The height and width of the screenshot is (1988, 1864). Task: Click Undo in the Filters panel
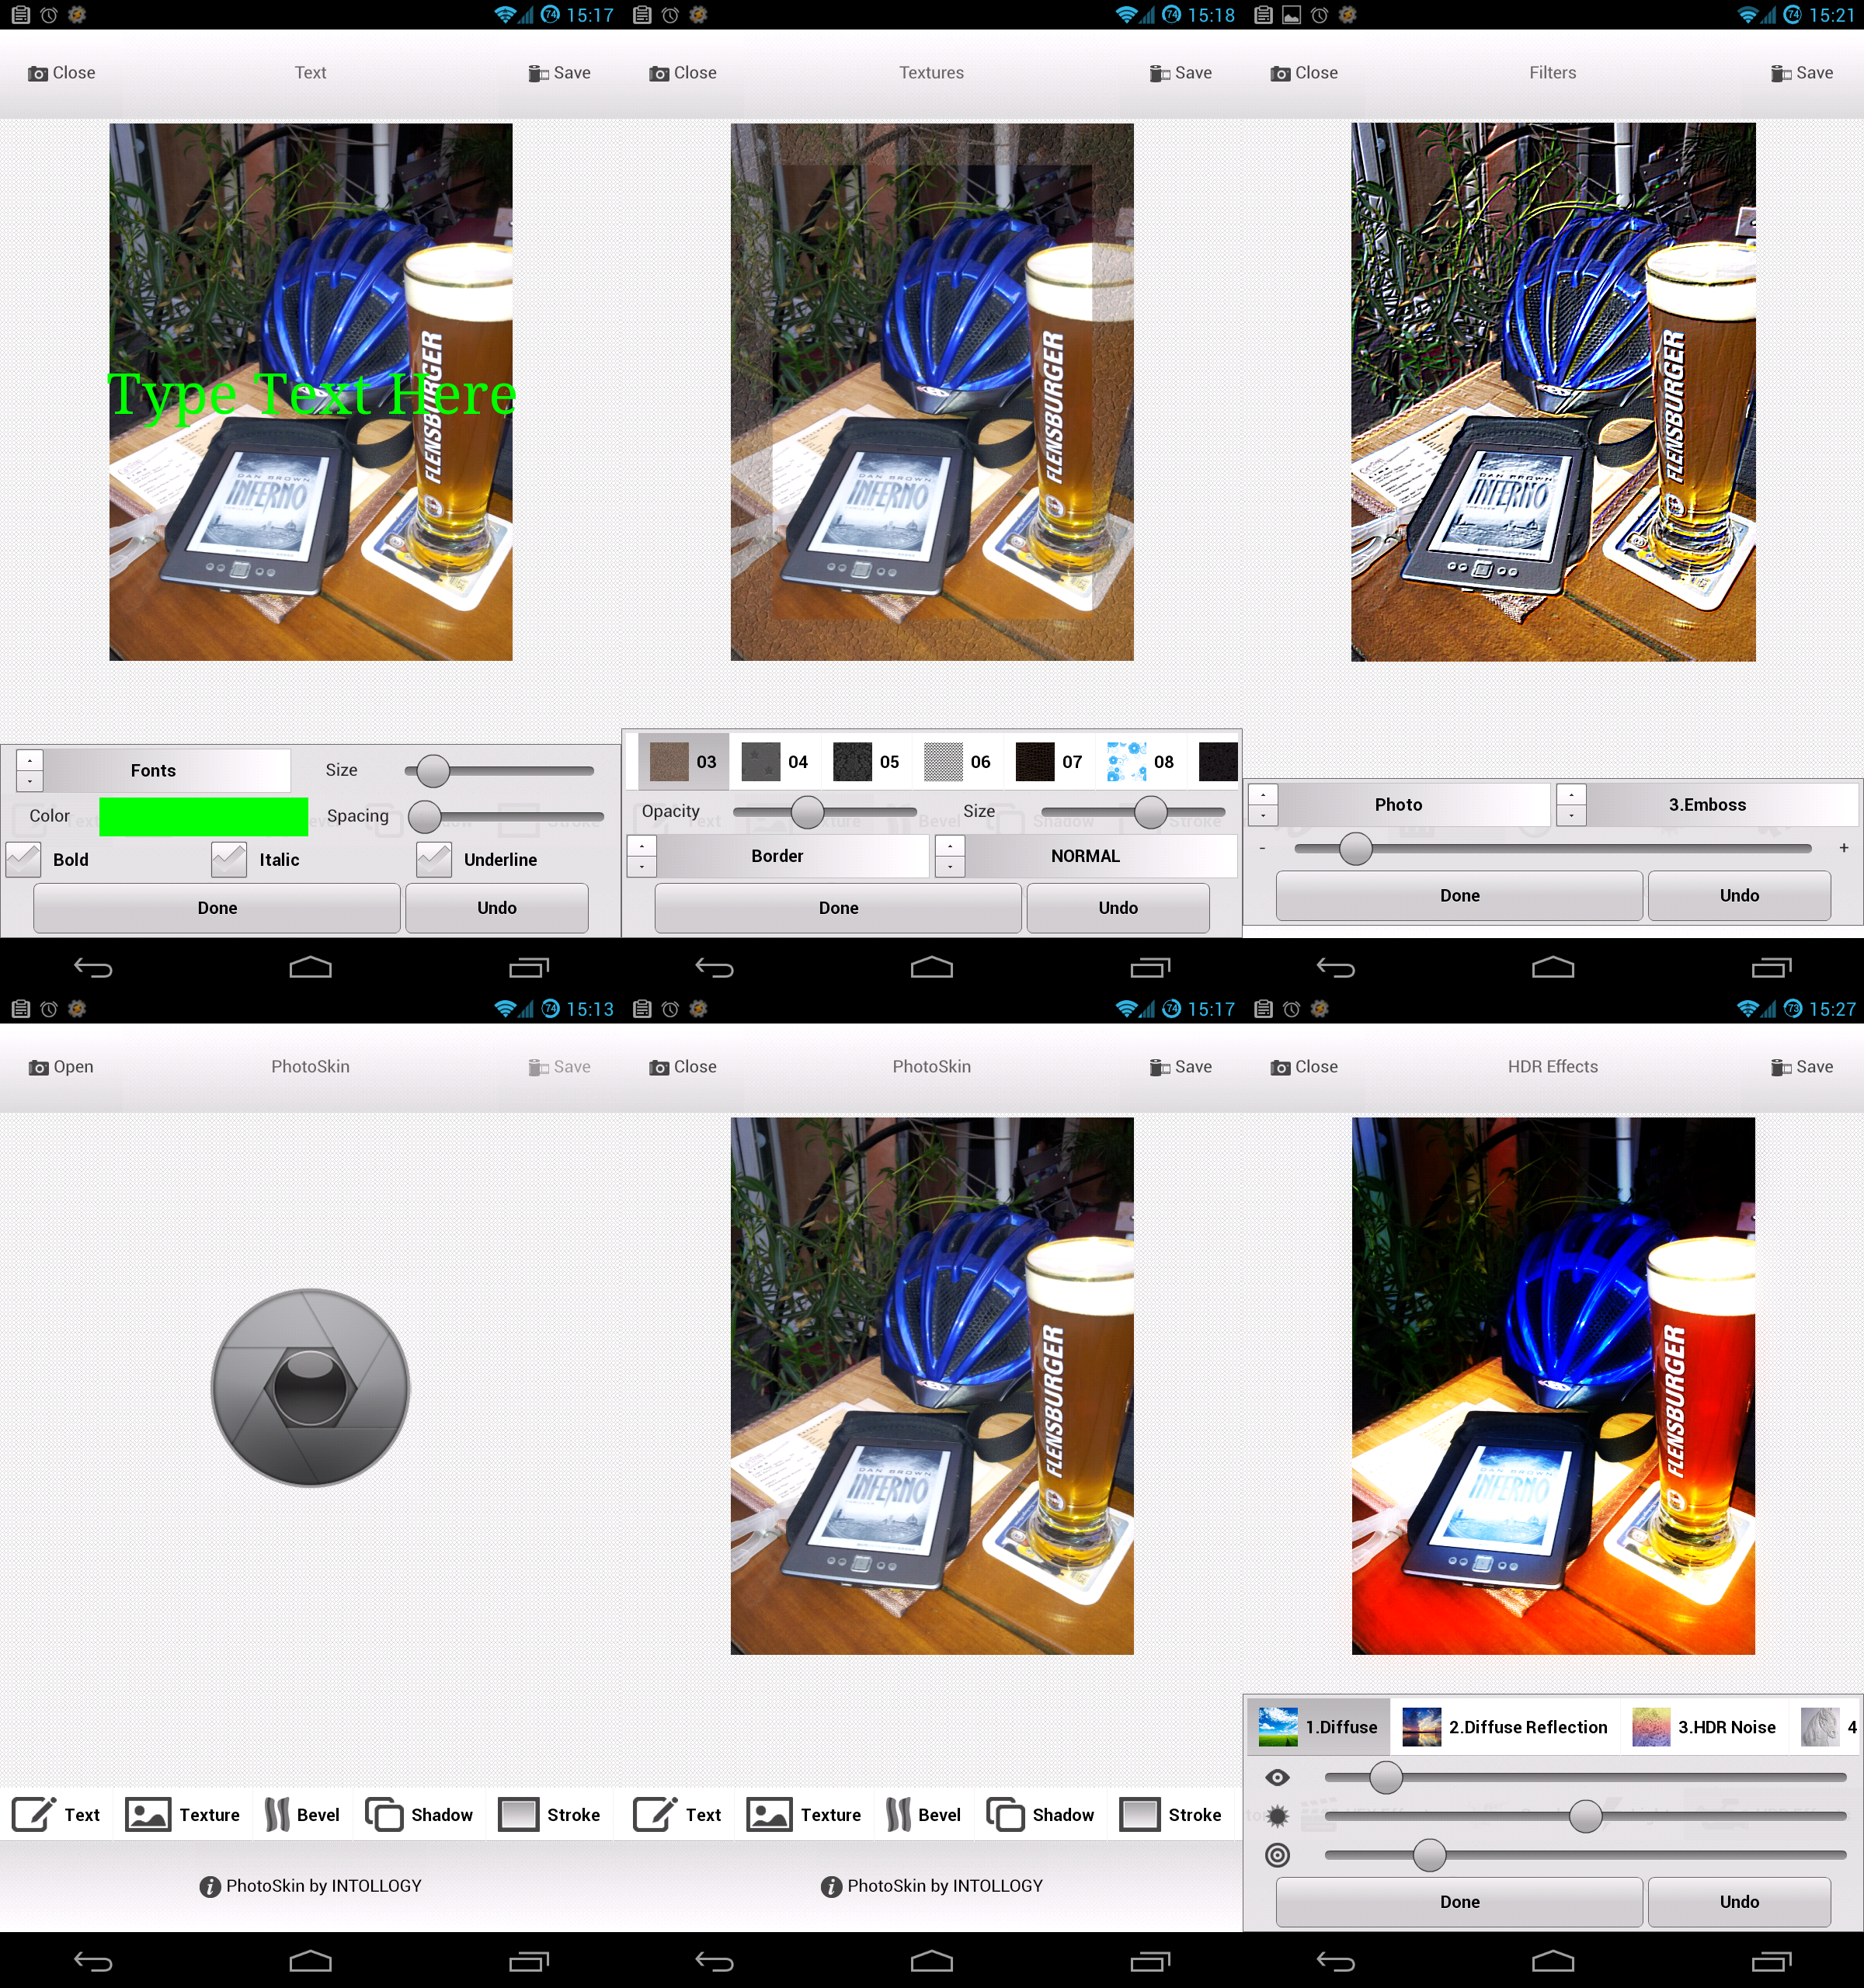[x=1739, y=896]
